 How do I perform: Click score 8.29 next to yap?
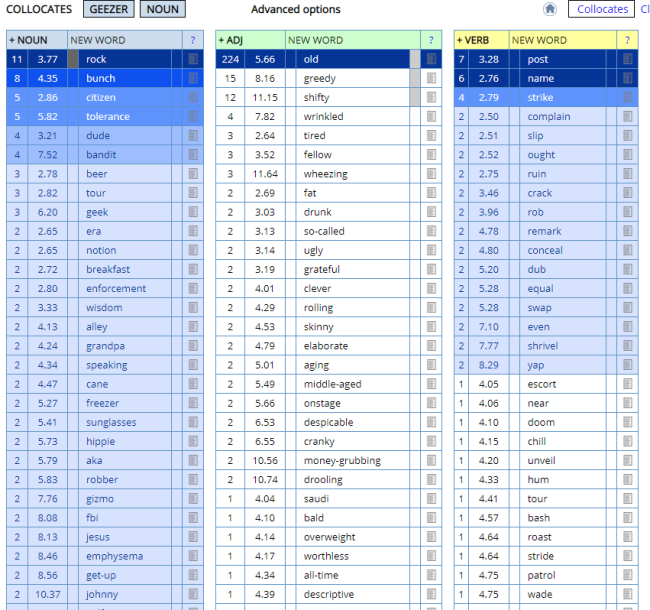click(488, 365)
